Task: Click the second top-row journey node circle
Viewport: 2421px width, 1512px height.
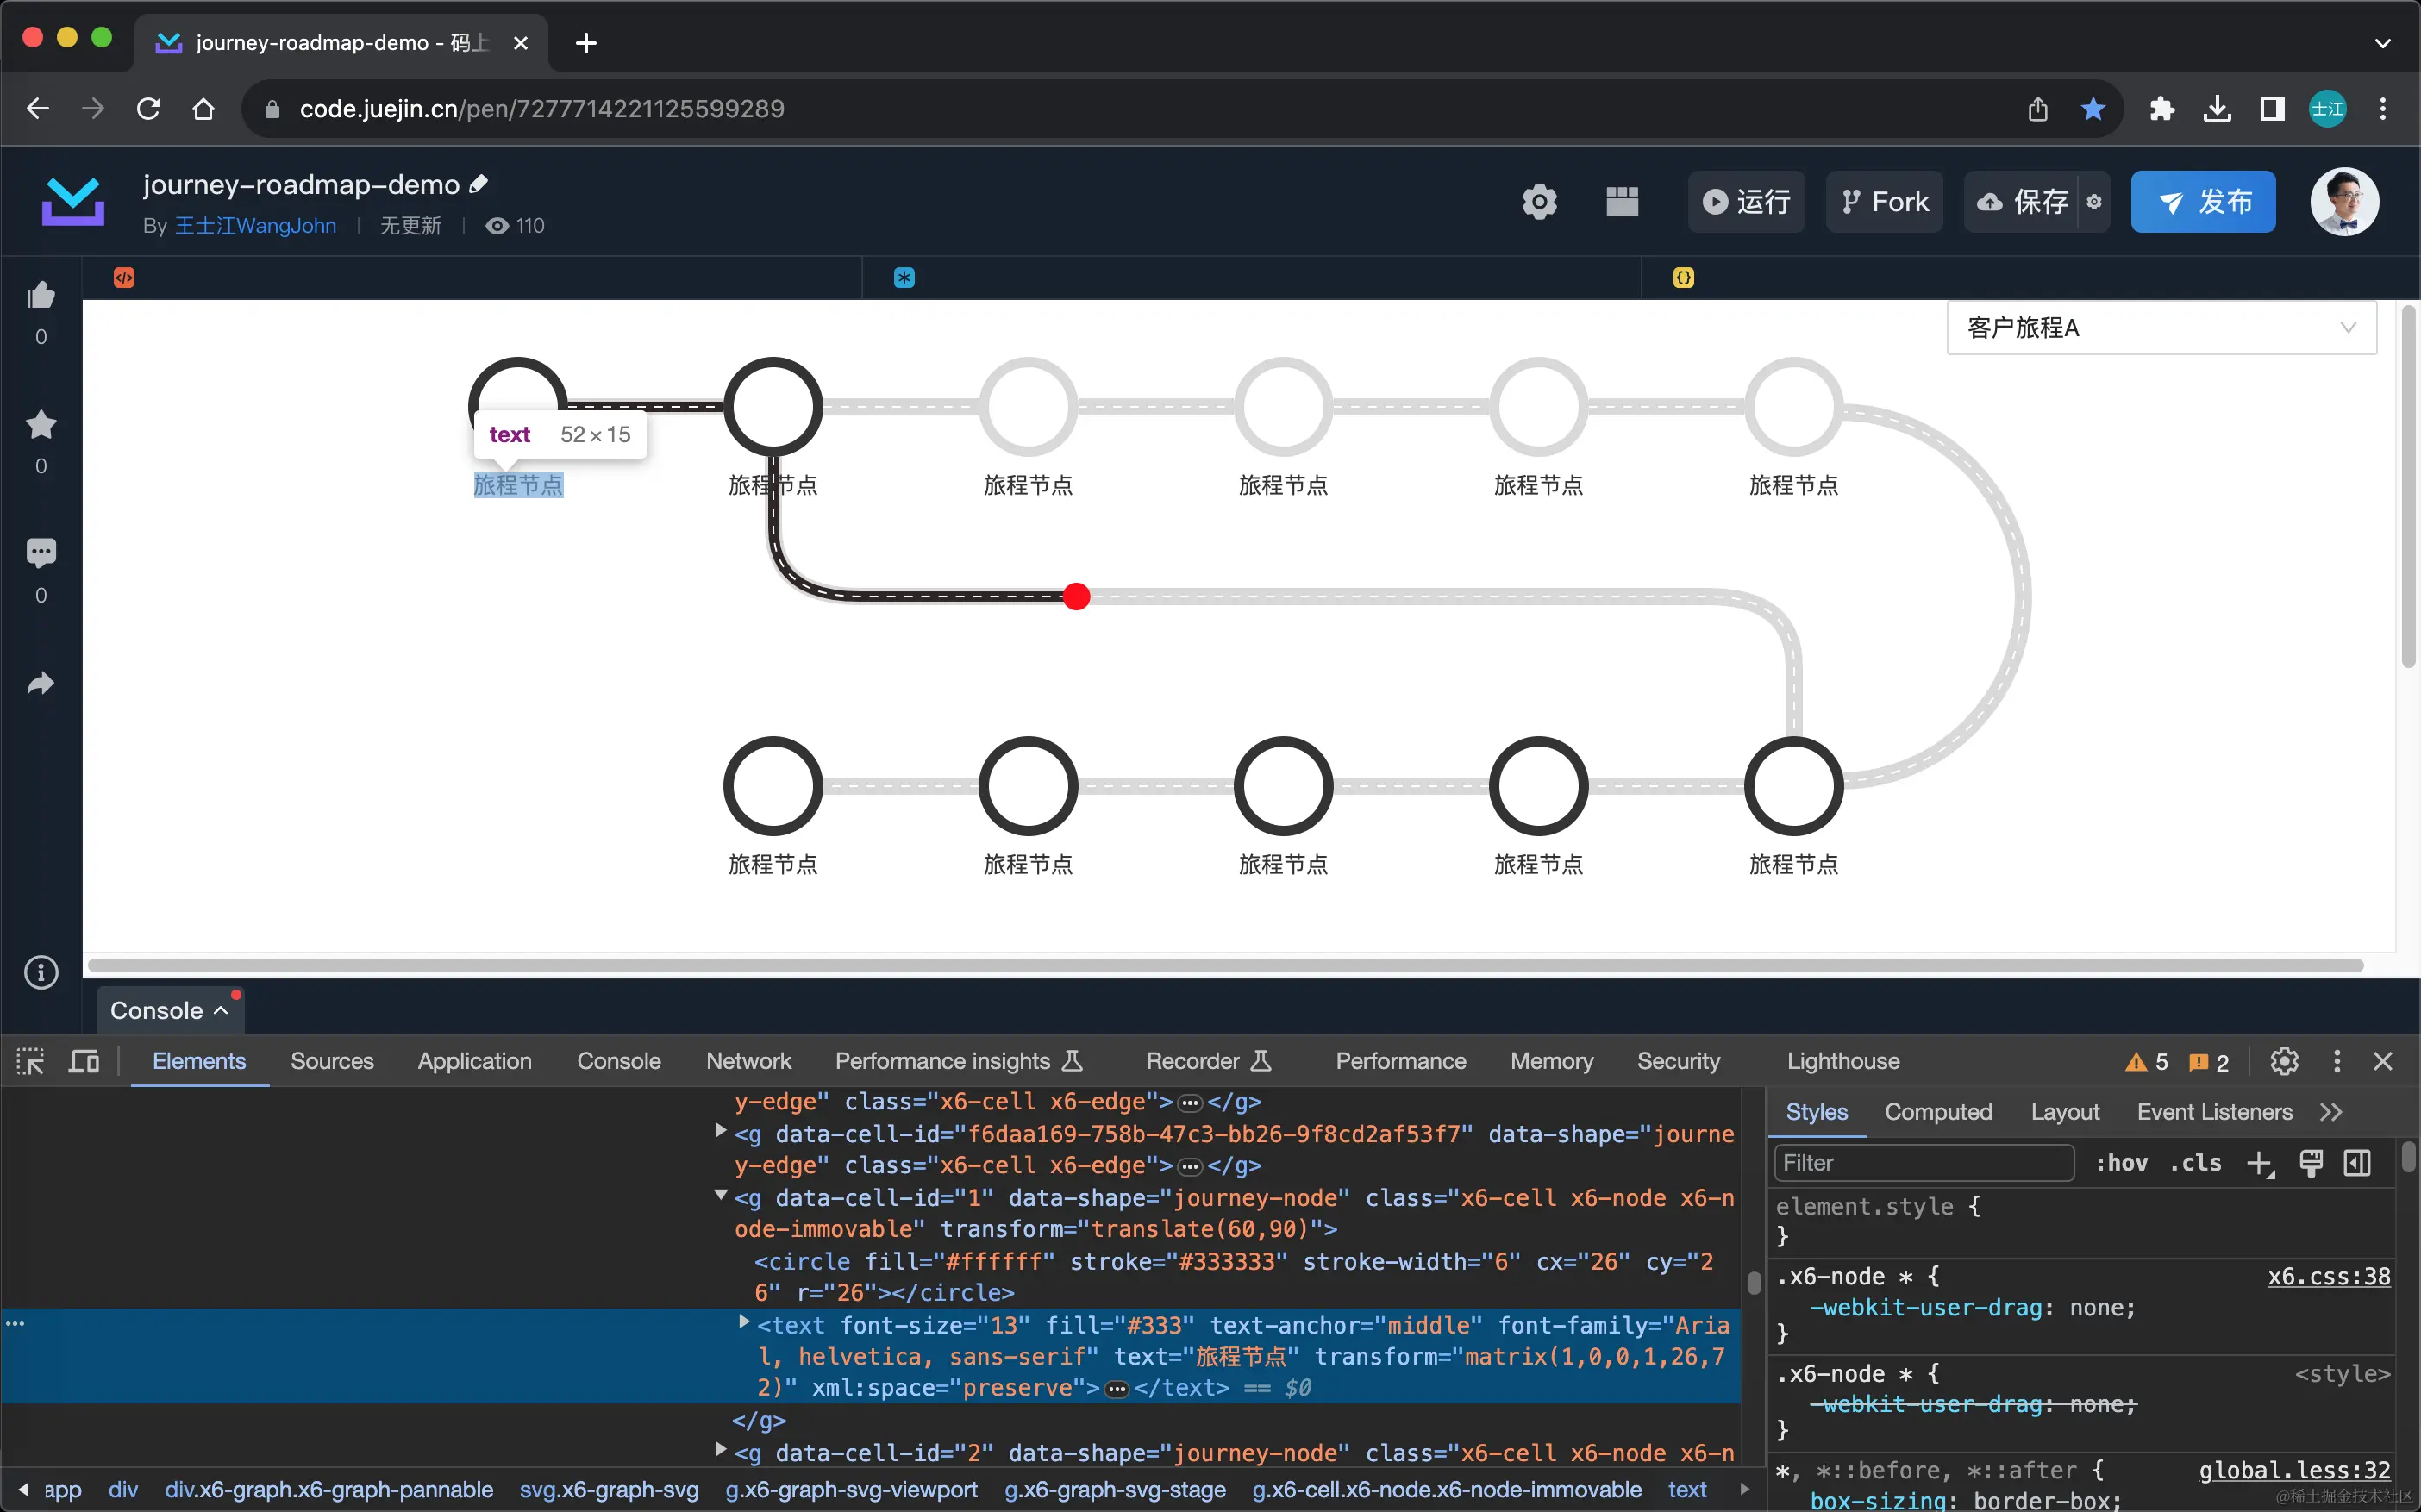Action: click(773, 407)
